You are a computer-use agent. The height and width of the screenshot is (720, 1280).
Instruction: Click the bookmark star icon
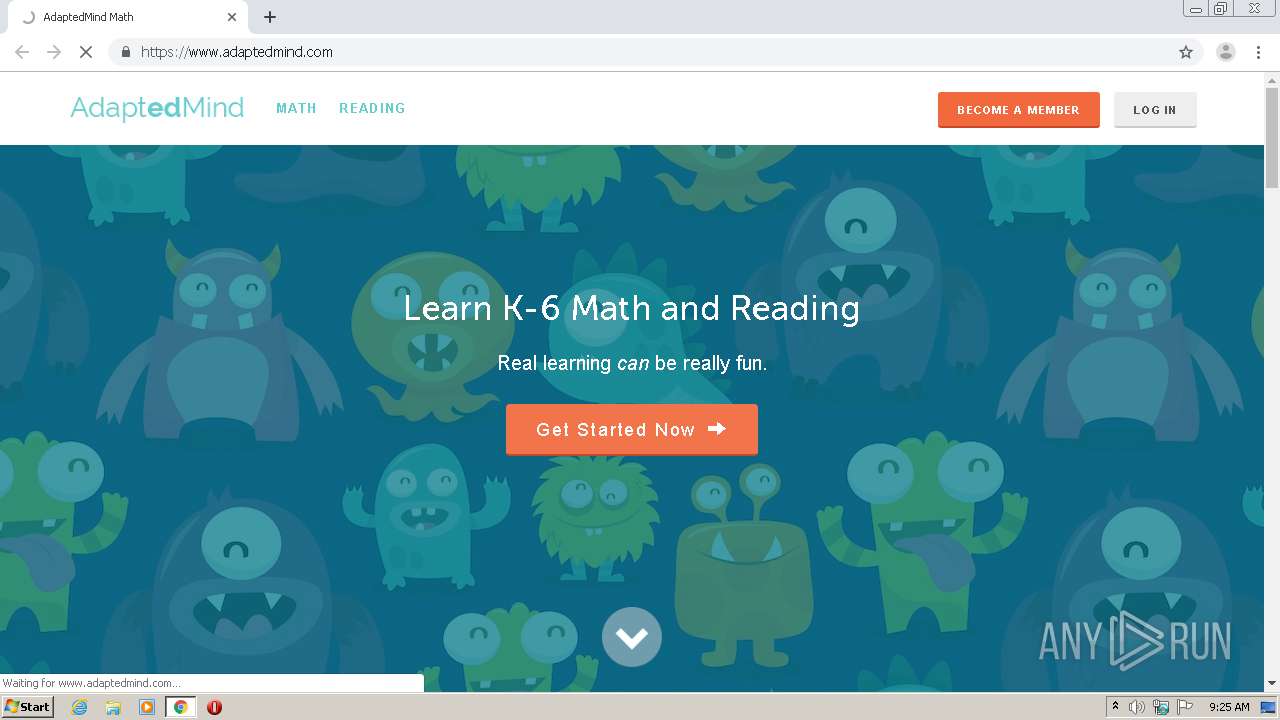coord(1186,52)
